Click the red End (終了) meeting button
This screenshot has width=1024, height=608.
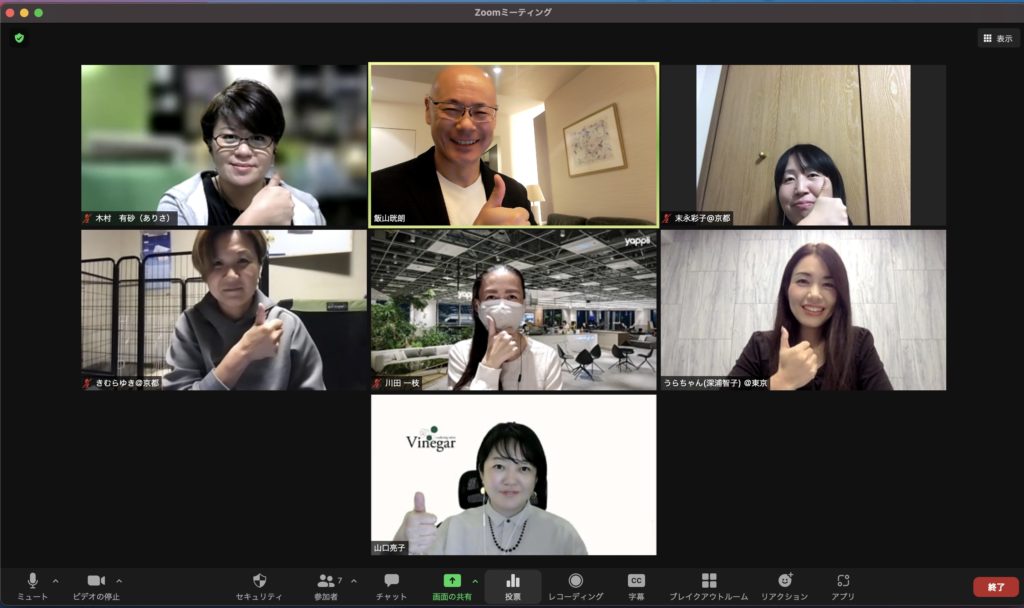(x=995, y=587)
